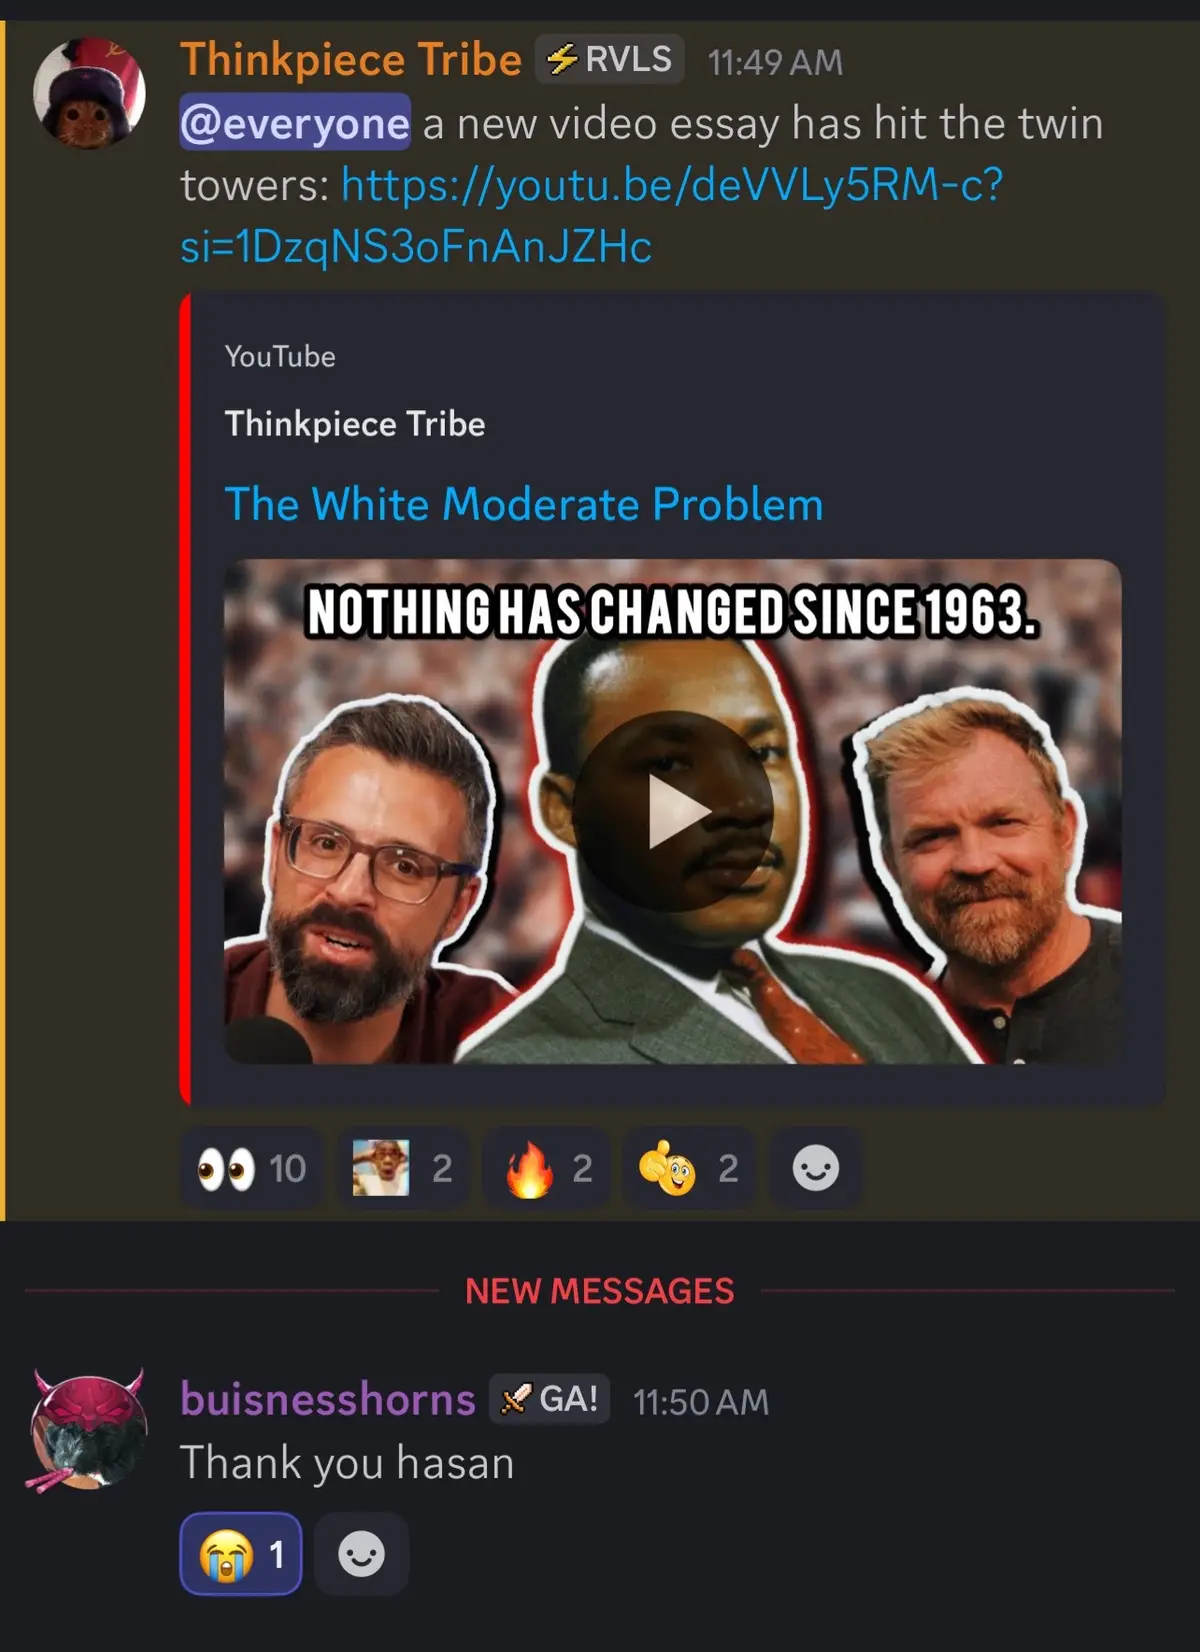Toggle the thumbs-up emoji reaction
Viewport: 1200px width, 1652px height.
tap(689, 1168)
